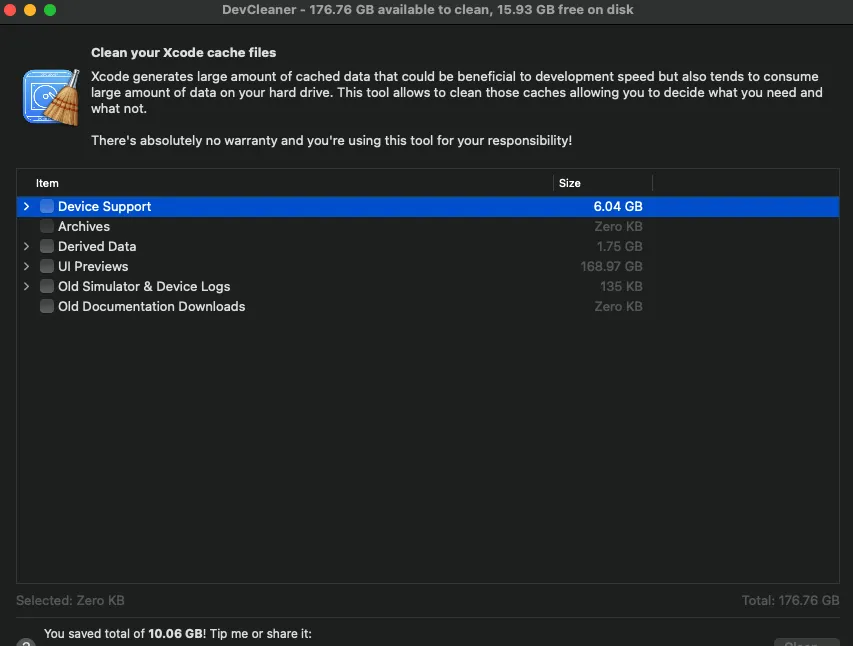
Task: Expand the Device Support row
Action: (26, 206)
